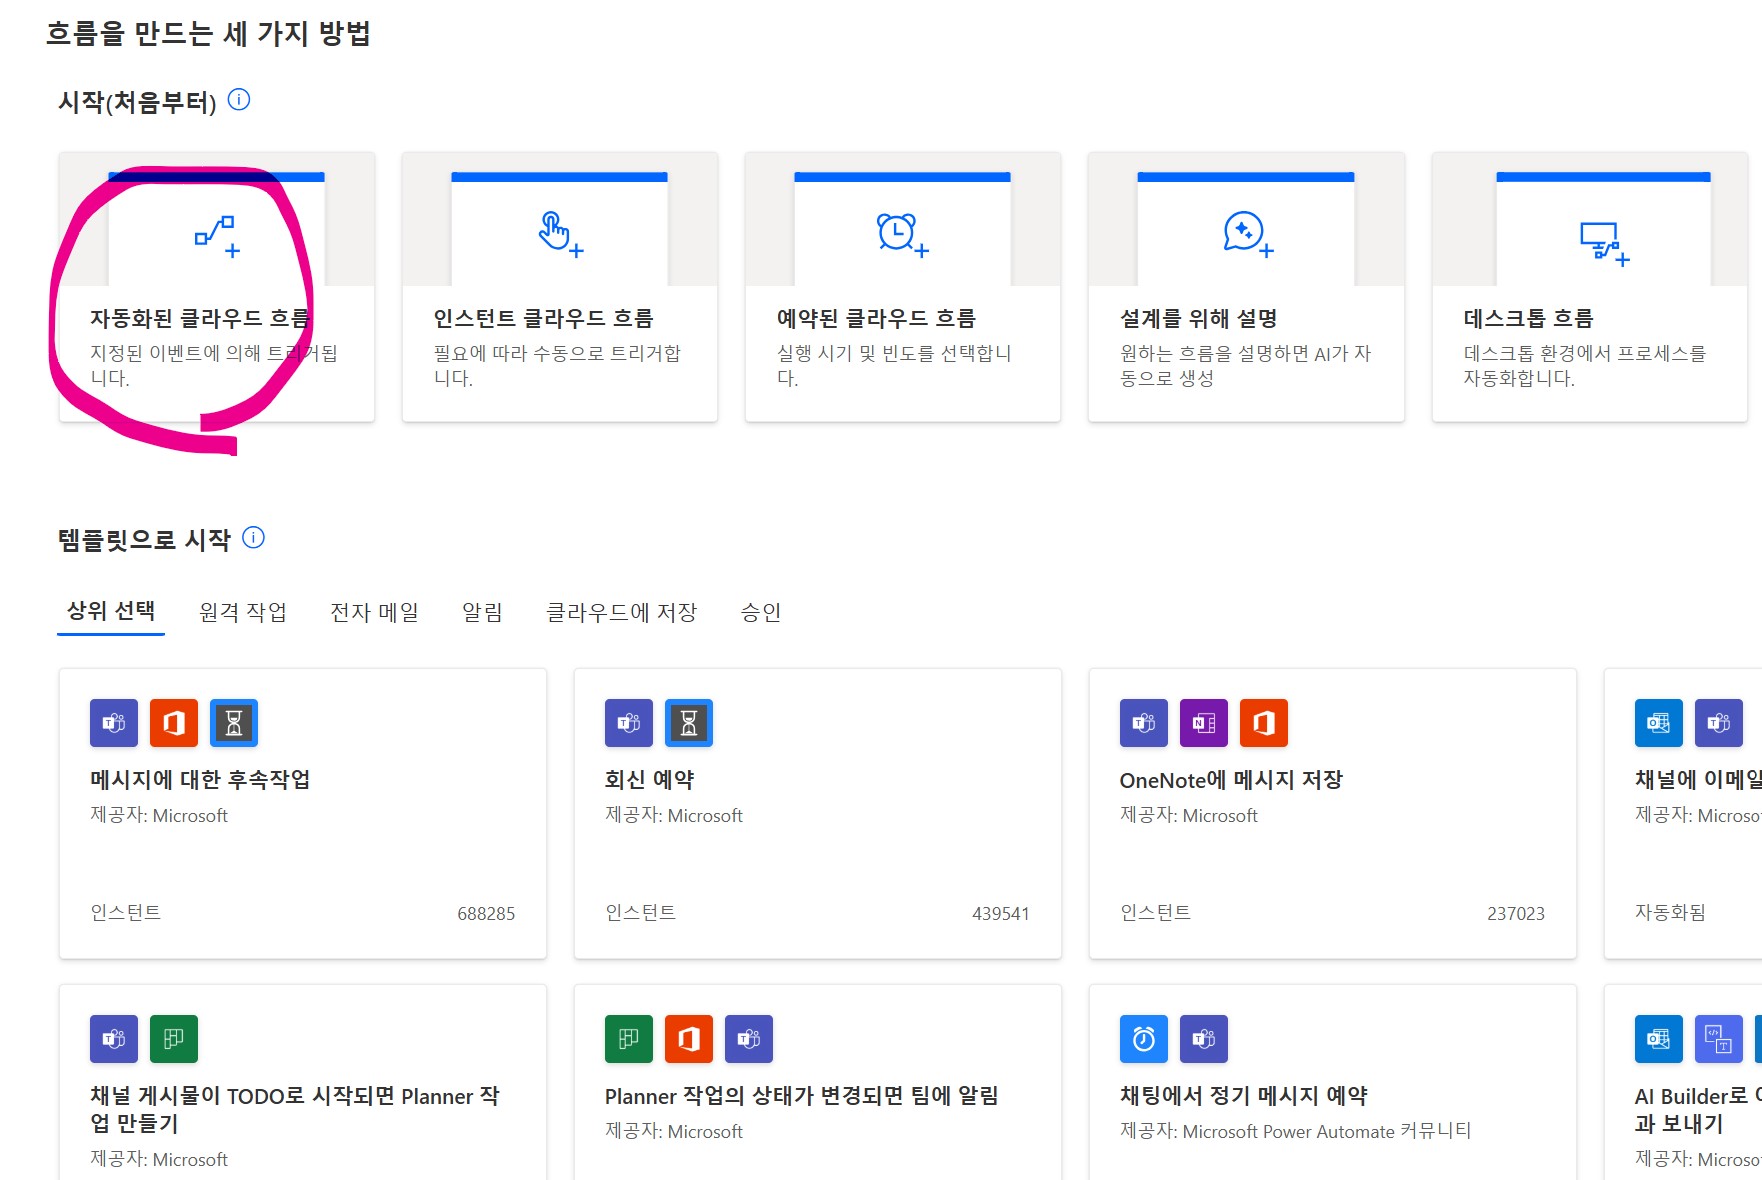Open Planner 작업의 상태가 변경되면 팀에 알림 template
1762x1180 pixels.
pos(818,1083)
